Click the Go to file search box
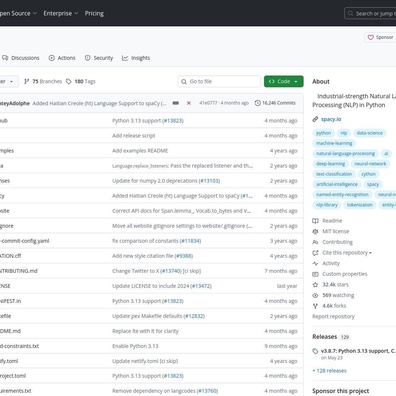This screenshot has width=396, height=396. 219,81
